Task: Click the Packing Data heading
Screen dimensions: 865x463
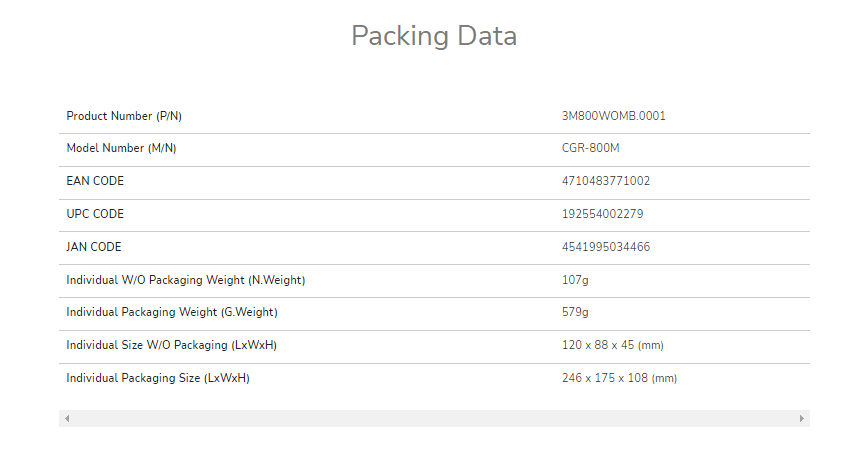Action: tap(434, 35)
